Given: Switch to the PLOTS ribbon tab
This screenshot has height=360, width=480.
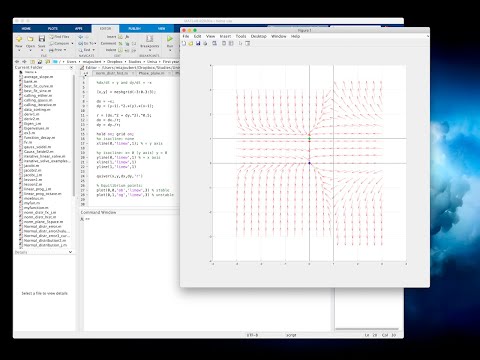Looking at the screenshot, I should 53,29.
